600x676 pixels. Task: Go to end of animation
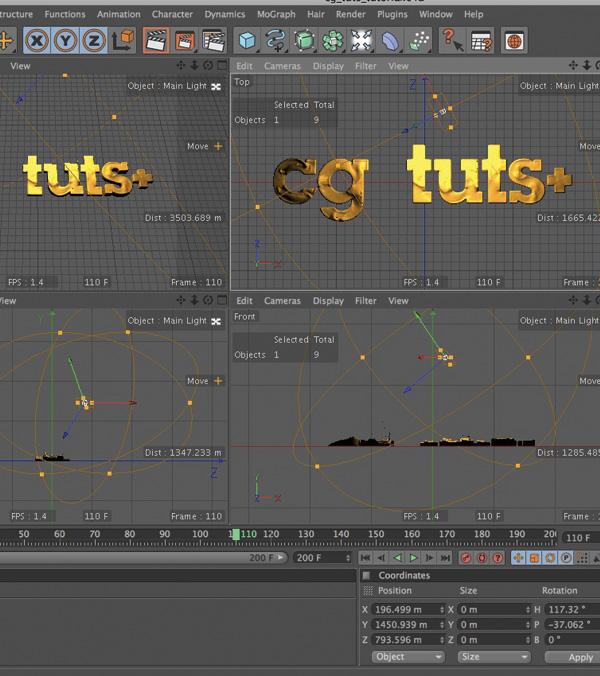pos(445,558)
